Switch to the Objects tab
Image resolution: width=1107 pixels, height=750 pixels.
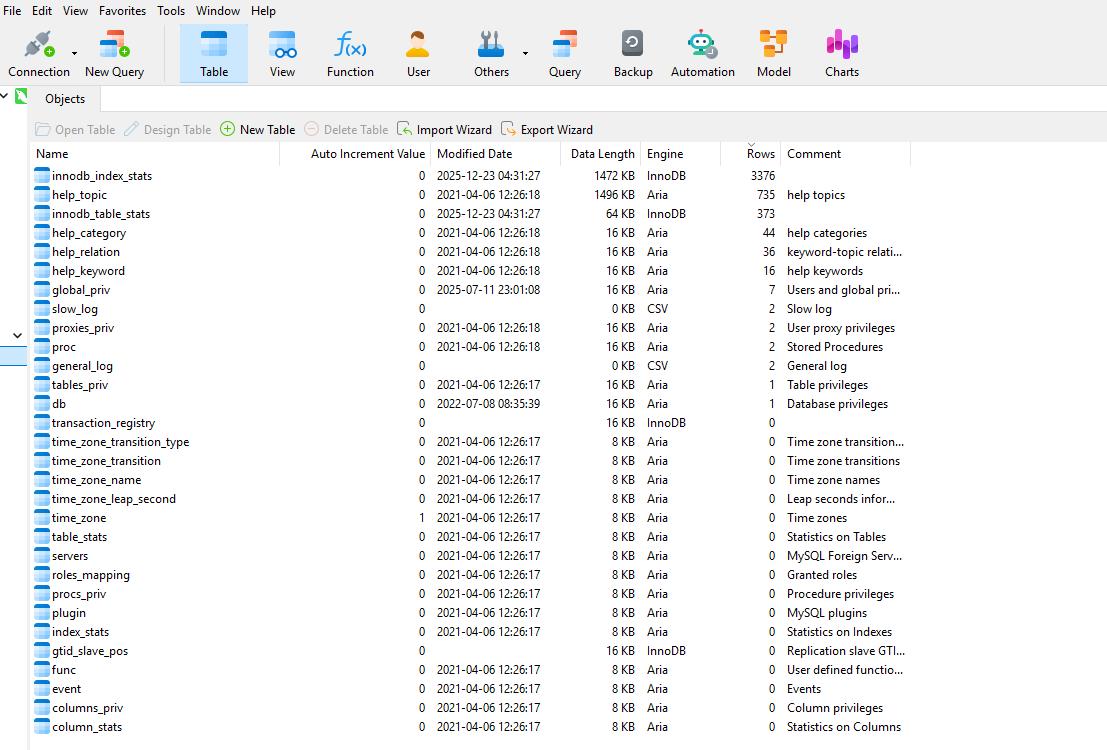pos(65,99)
